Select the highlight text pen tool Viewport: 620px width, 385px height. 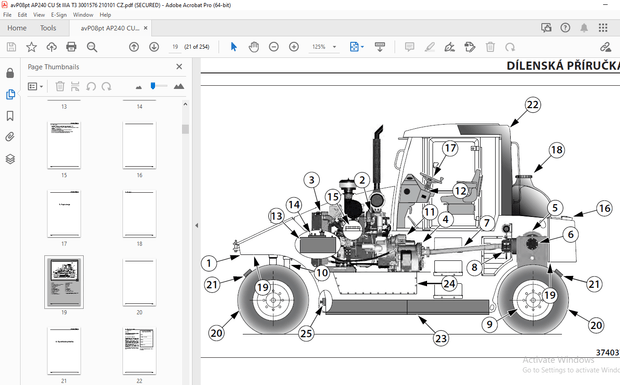coord(430,47)
